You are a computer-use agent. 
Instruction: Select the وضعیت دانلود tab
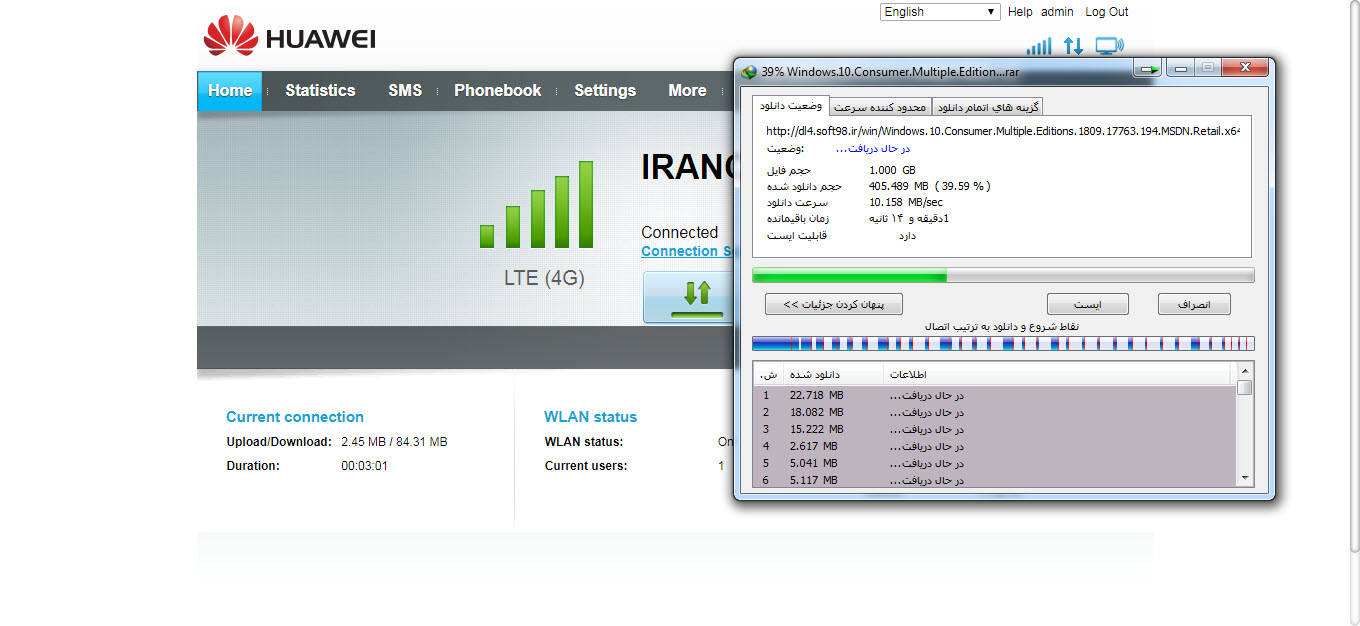coord(791,106)
